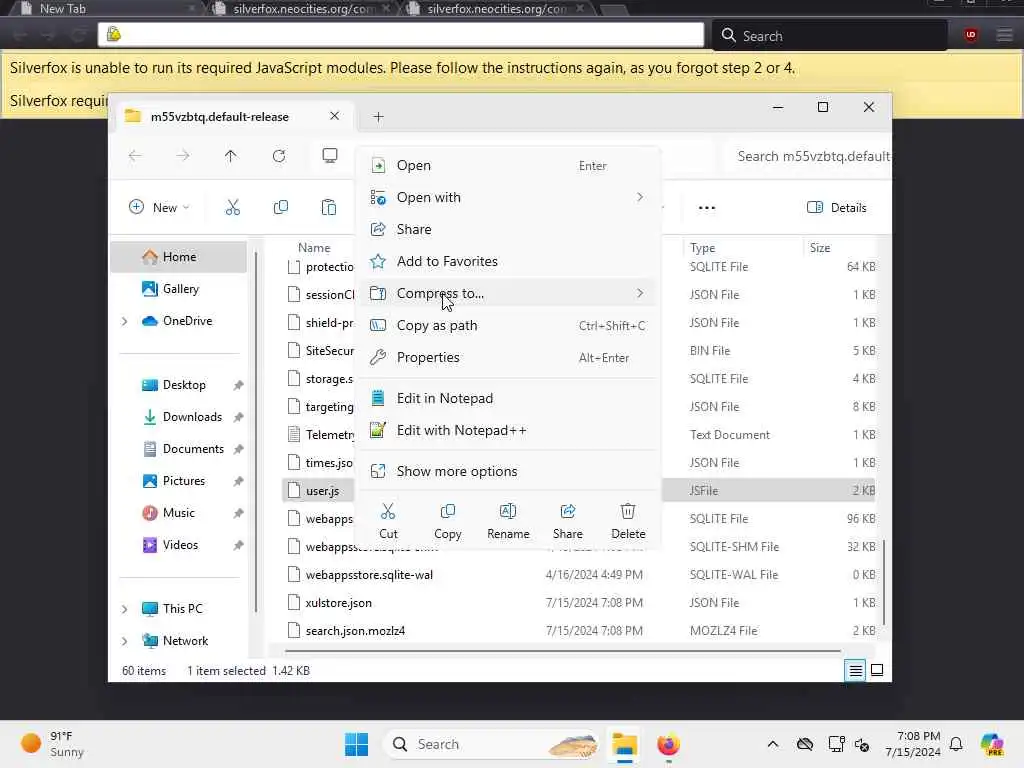Viewport: 1024px width, 768px height.
Task: Expand the Compress to submenu arrow
Action: 640,293
